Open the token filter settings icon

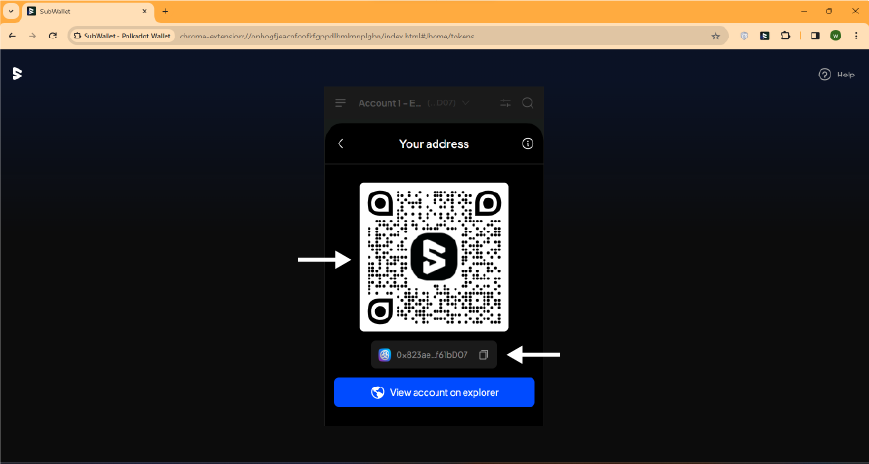point(505,103)
